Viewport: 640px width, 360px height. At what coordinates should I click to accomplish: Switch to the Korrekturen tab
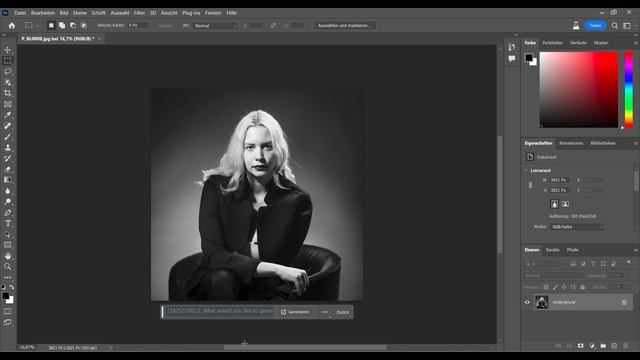pos(571,143)
